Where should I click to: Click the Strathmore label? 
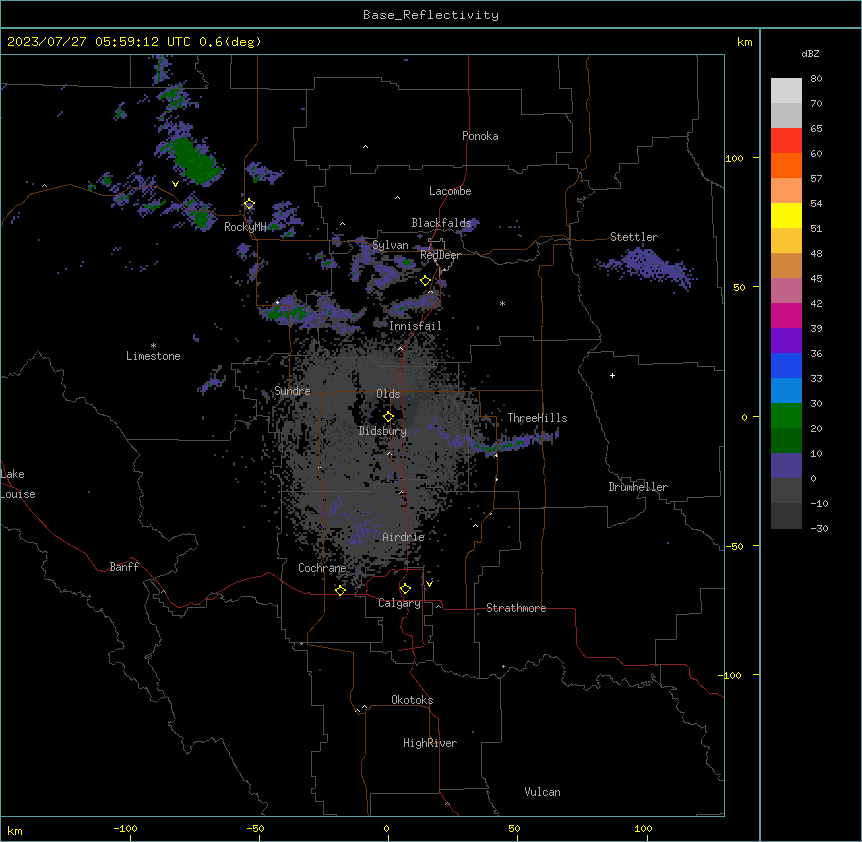[x=516, y=608]
